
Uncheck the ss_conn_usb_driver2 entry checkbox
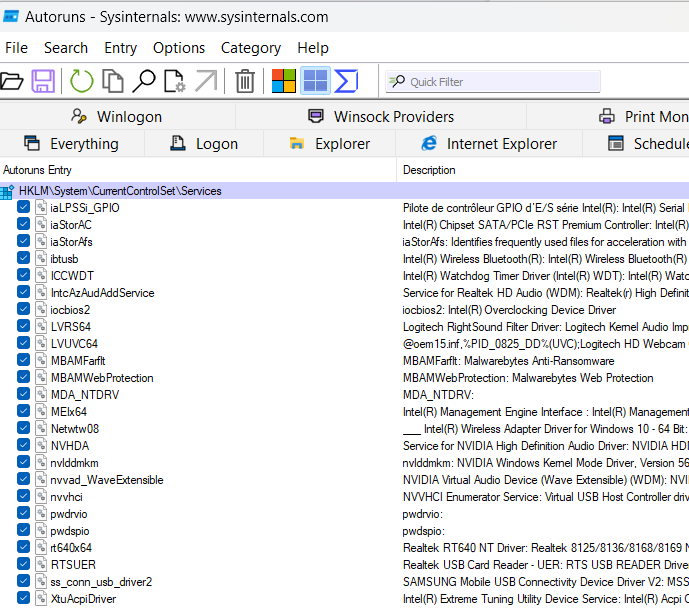(23, 581)
